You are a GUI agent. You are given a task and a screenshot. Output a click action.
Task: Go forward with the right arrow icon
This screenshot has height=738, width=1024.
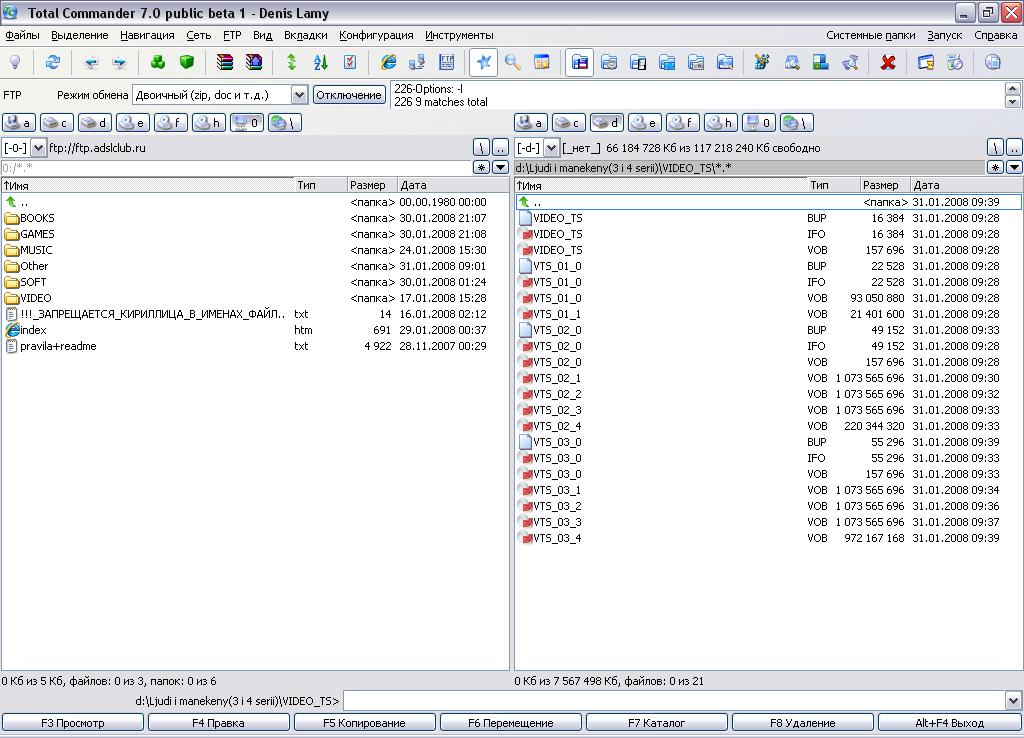point(120,63)
